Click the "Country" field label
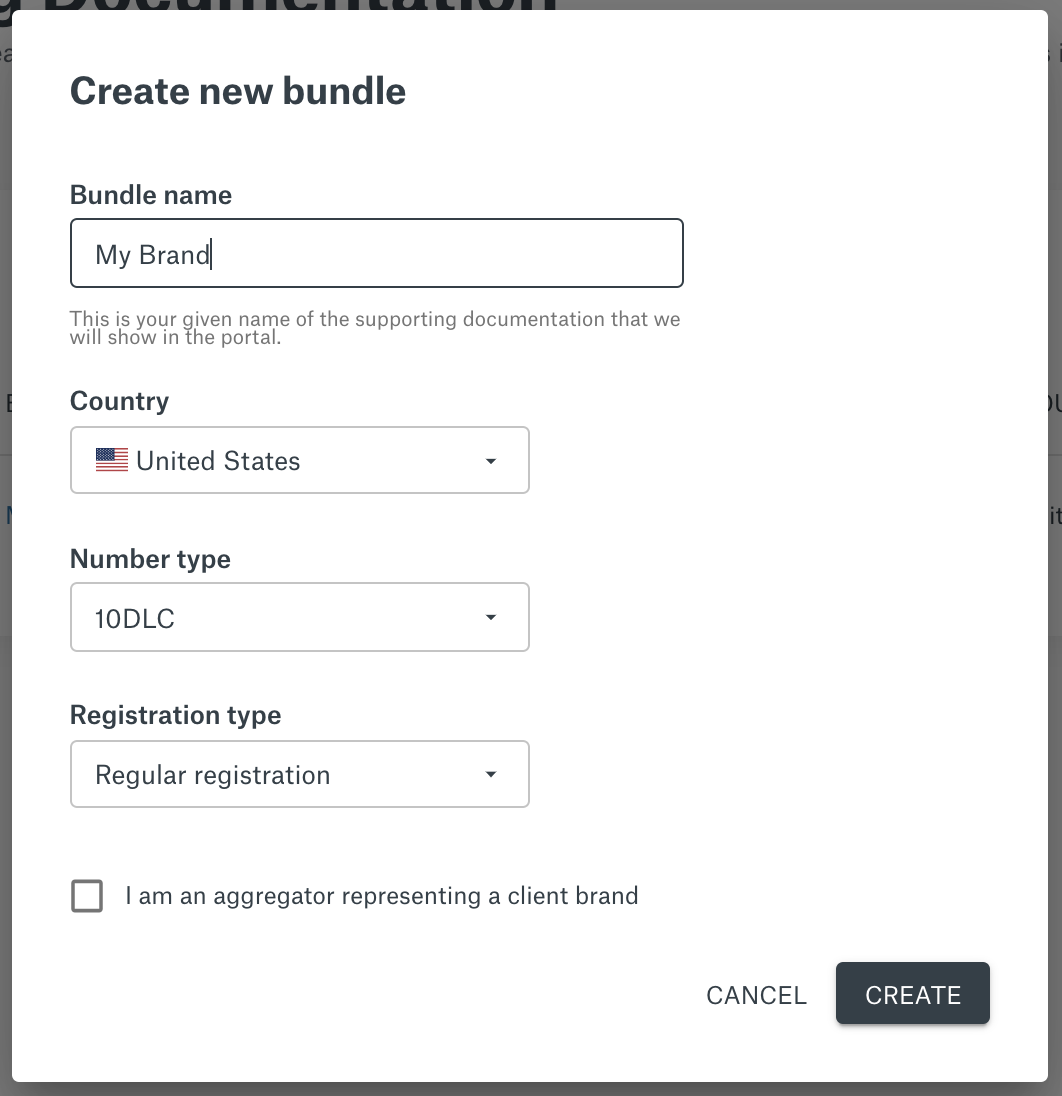The image size is (1062, 1096). click(120, 401)
